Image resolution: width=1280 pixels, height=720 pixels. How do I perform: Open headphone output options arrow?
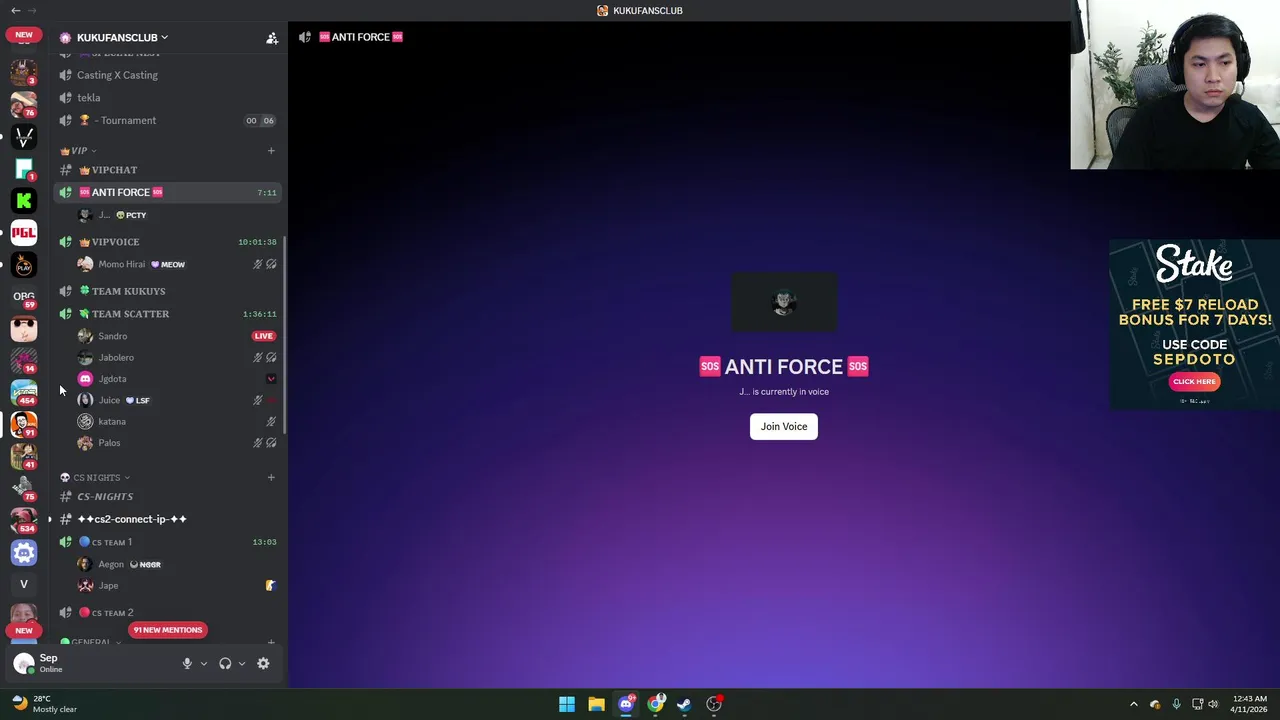(x=242, y=663)
